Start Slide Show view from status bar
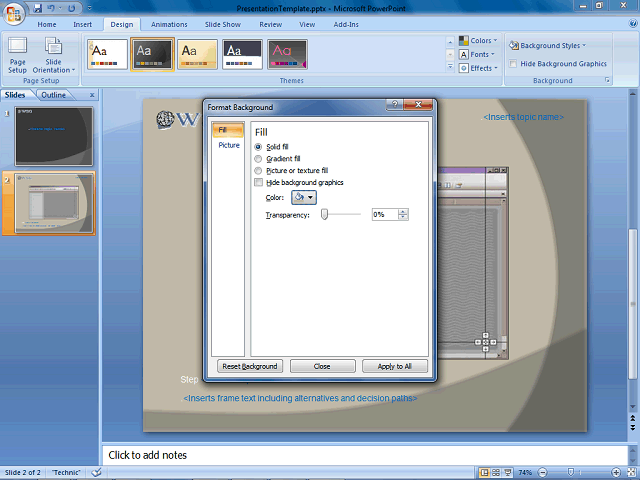This screenshot has width=640, height=480. click(507, 472)
